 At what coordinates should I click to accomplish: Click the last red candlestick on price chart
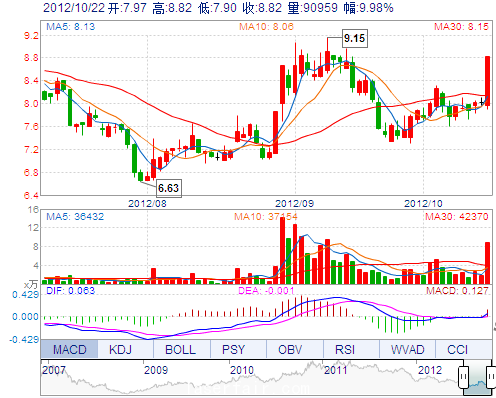point(488,81)
